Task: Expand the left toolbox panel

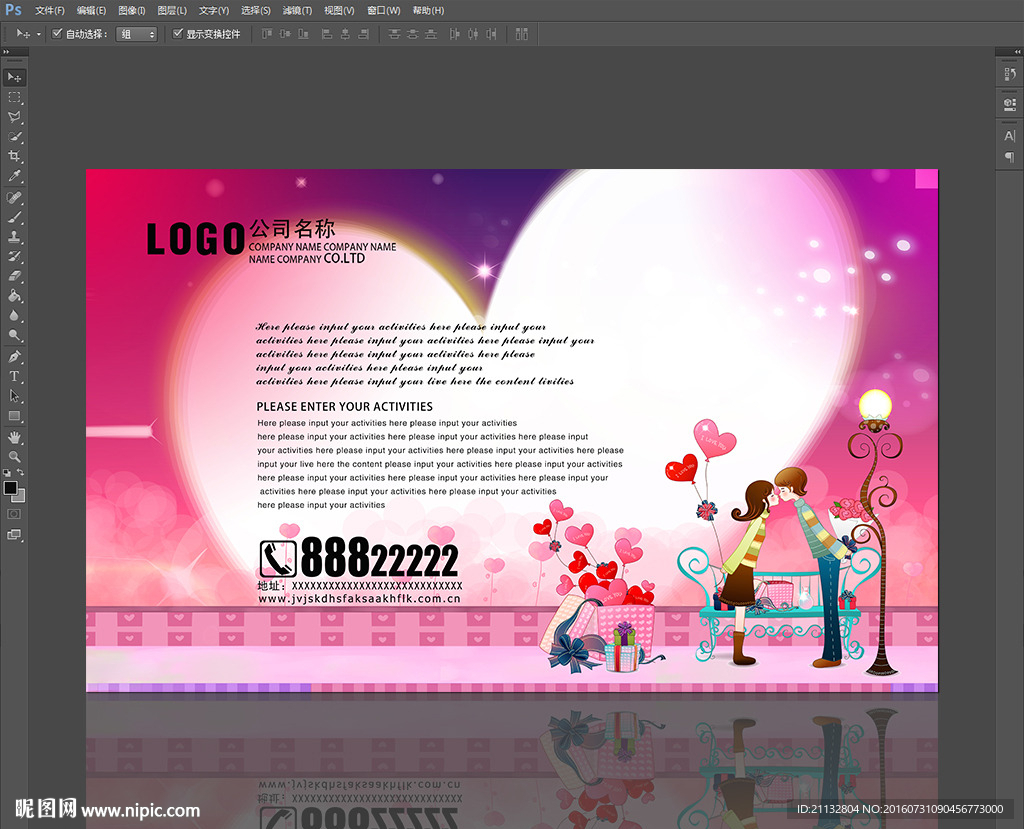Action: 7,51
